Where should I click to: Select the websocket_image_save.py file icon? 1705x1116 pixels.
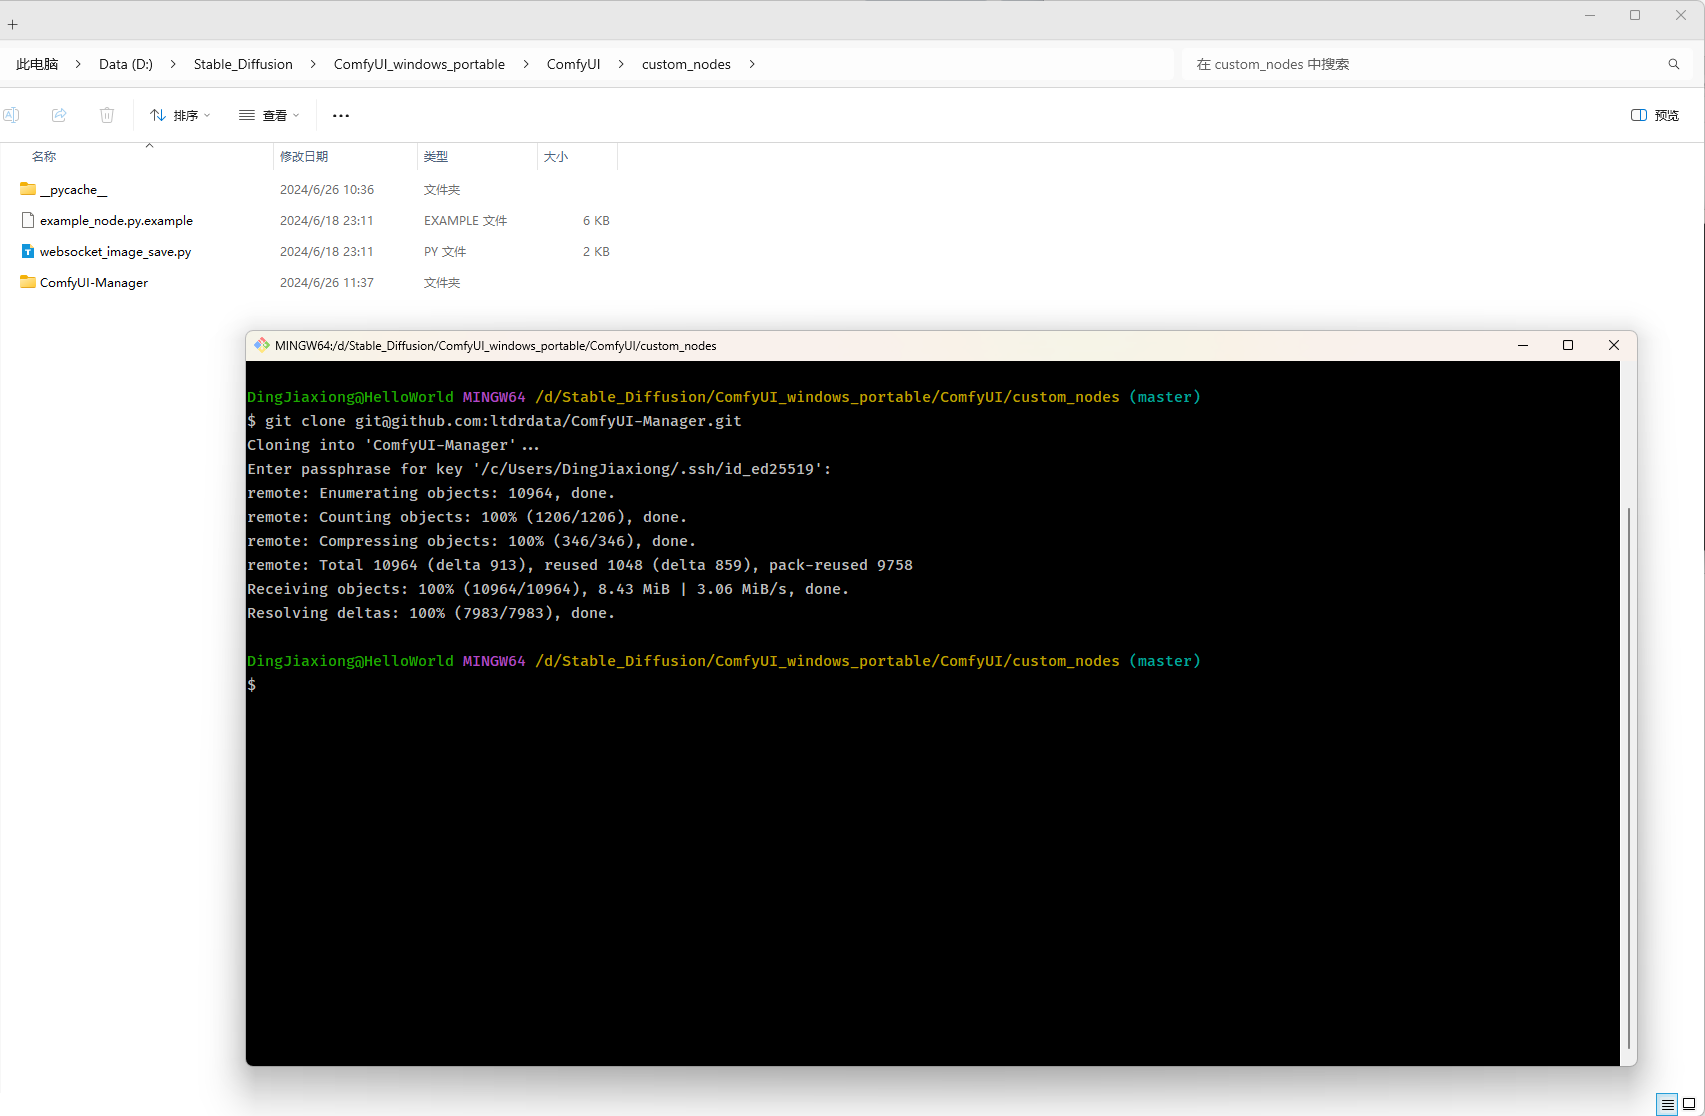pyautogui.click(x=28, y=251)
